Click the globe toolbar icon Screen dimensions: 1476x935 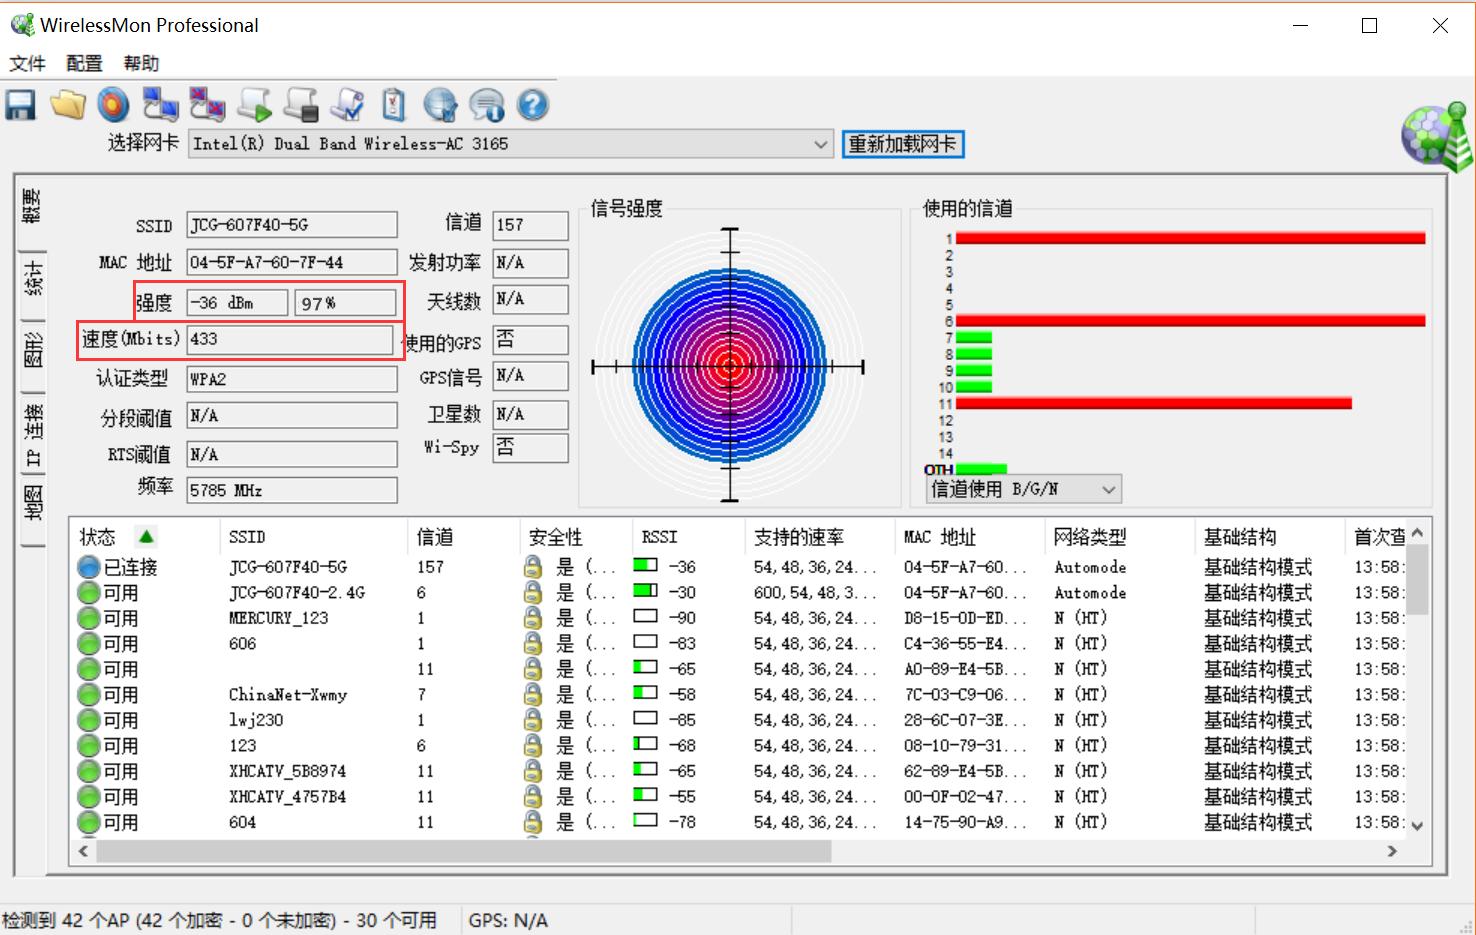click(x=440, y=105)
